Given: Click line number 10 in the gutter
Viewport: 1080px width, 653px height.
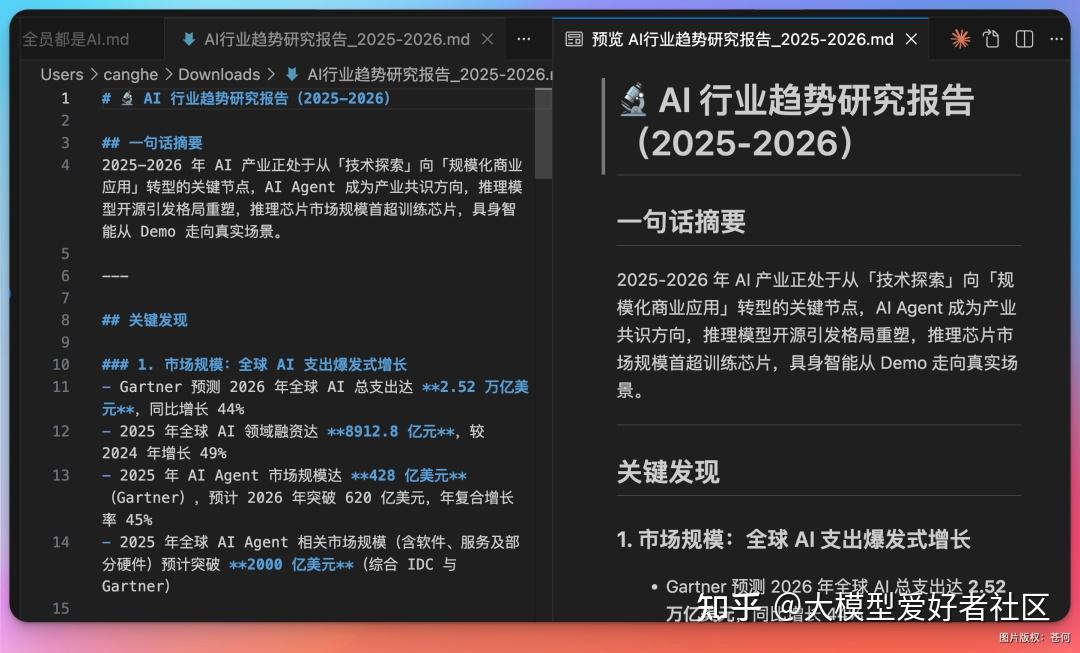Looking at the screenshot, I should point(61,364).
